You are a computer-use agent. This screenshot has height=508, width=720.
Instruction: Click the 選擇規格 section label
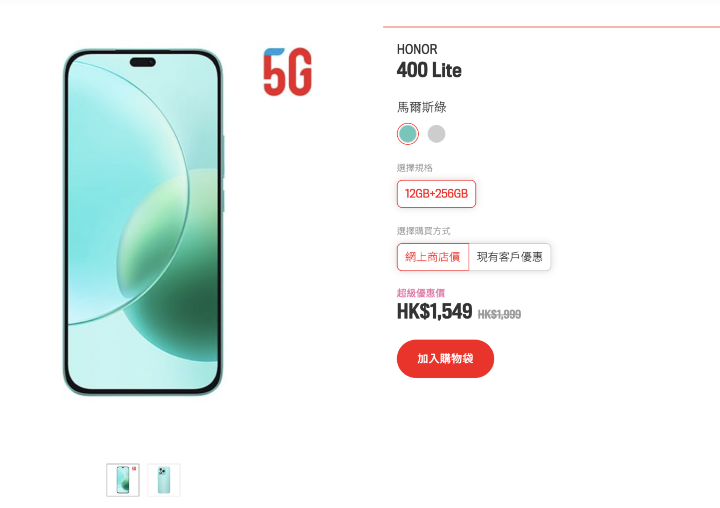click(x=415, y=168)
